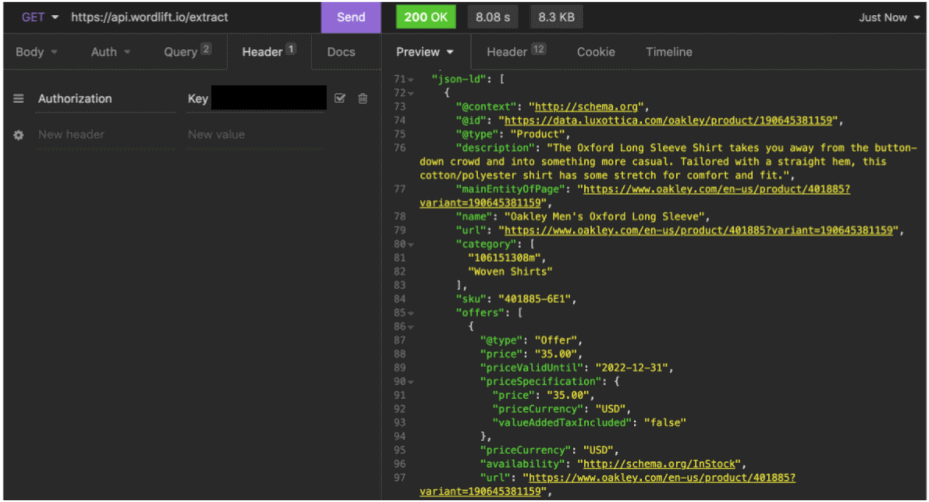The width and height of the screenshot is (929, 502).
Task: Select the @type "Offer" value
Action: click(x=555, y=340)
